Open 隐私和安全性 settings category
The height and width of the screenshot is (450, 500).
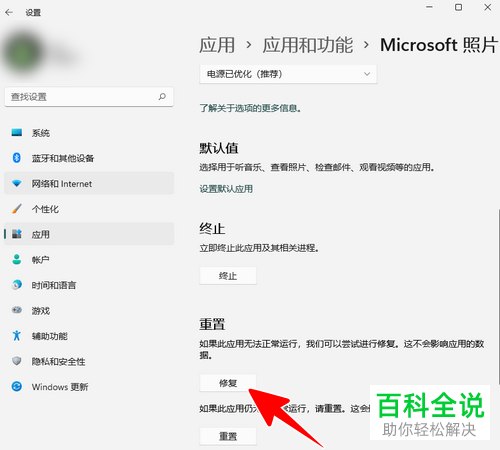point(89,361)
